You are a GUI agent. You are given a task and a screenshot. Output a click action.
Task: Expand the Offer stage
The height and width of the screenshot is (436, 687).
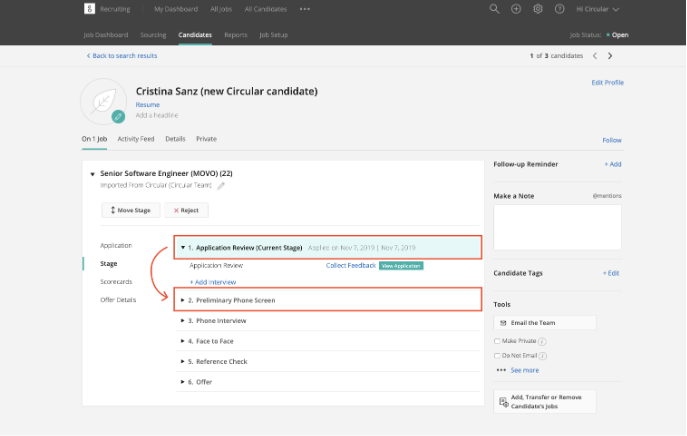click(183, 382)
